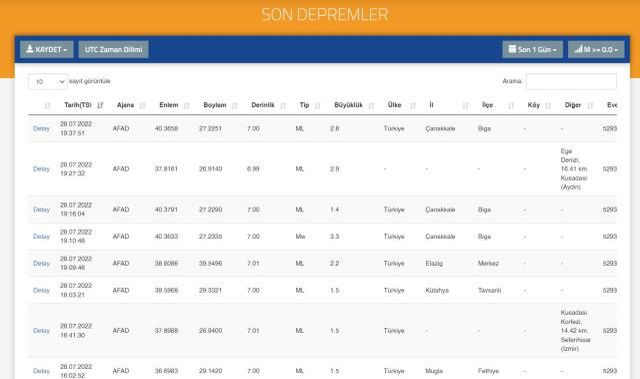Image resolution: width=640 pixels, height=379 pixels.
Task: Click the Büyüklük column header text
Action: [x=348, y=105]
